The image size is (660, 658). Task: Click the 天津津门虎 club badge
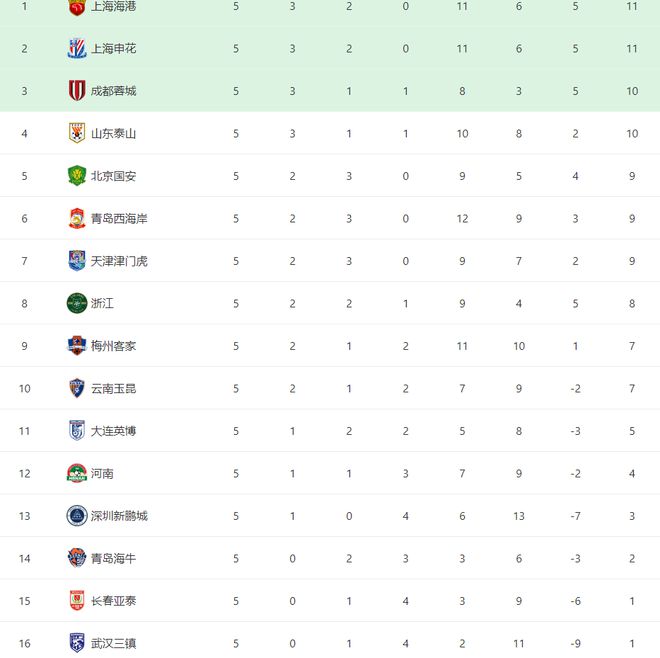77,261
